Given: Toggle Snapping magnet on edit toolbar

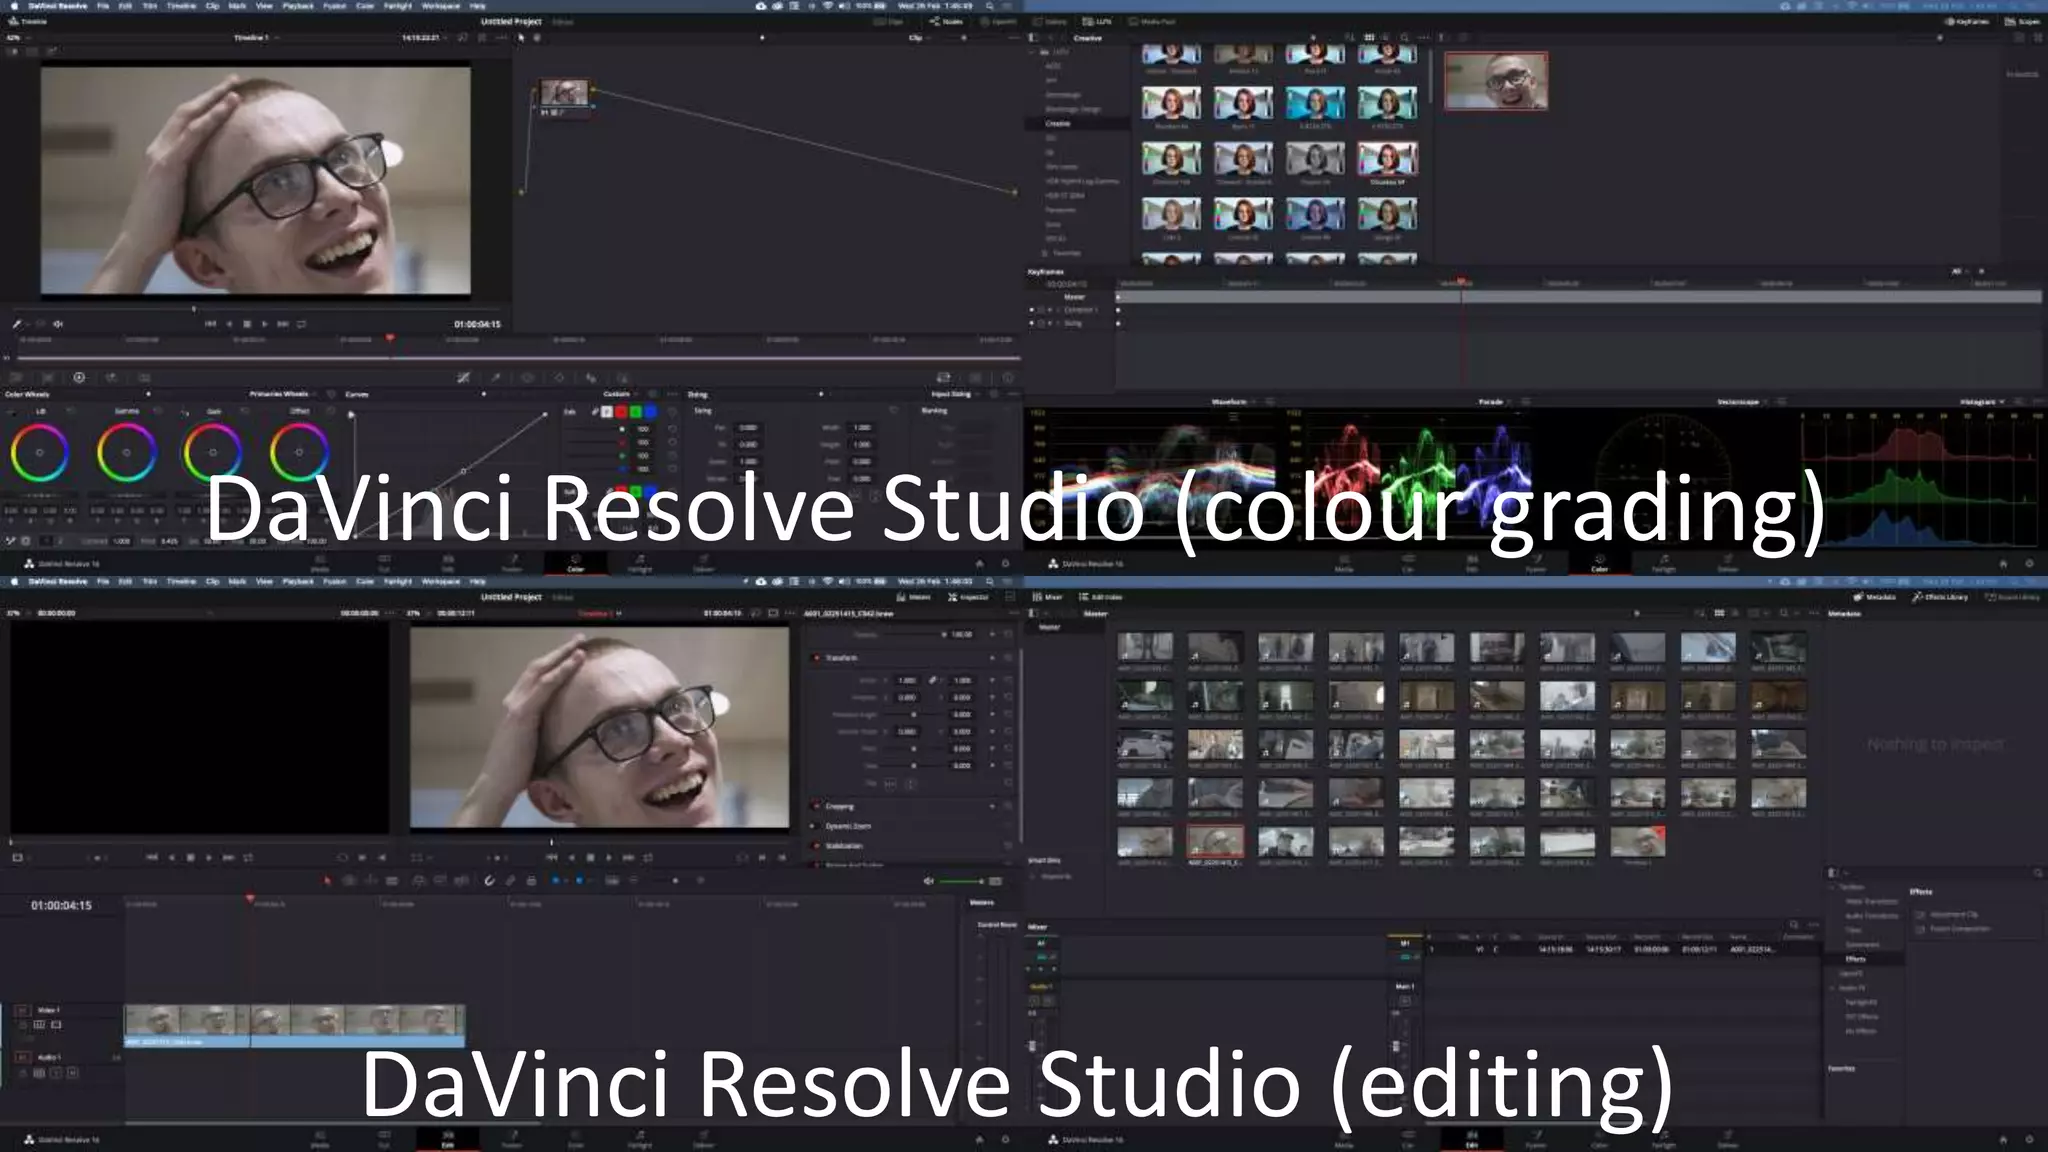Looking at the screenshot, I should (x=489, y=881).
